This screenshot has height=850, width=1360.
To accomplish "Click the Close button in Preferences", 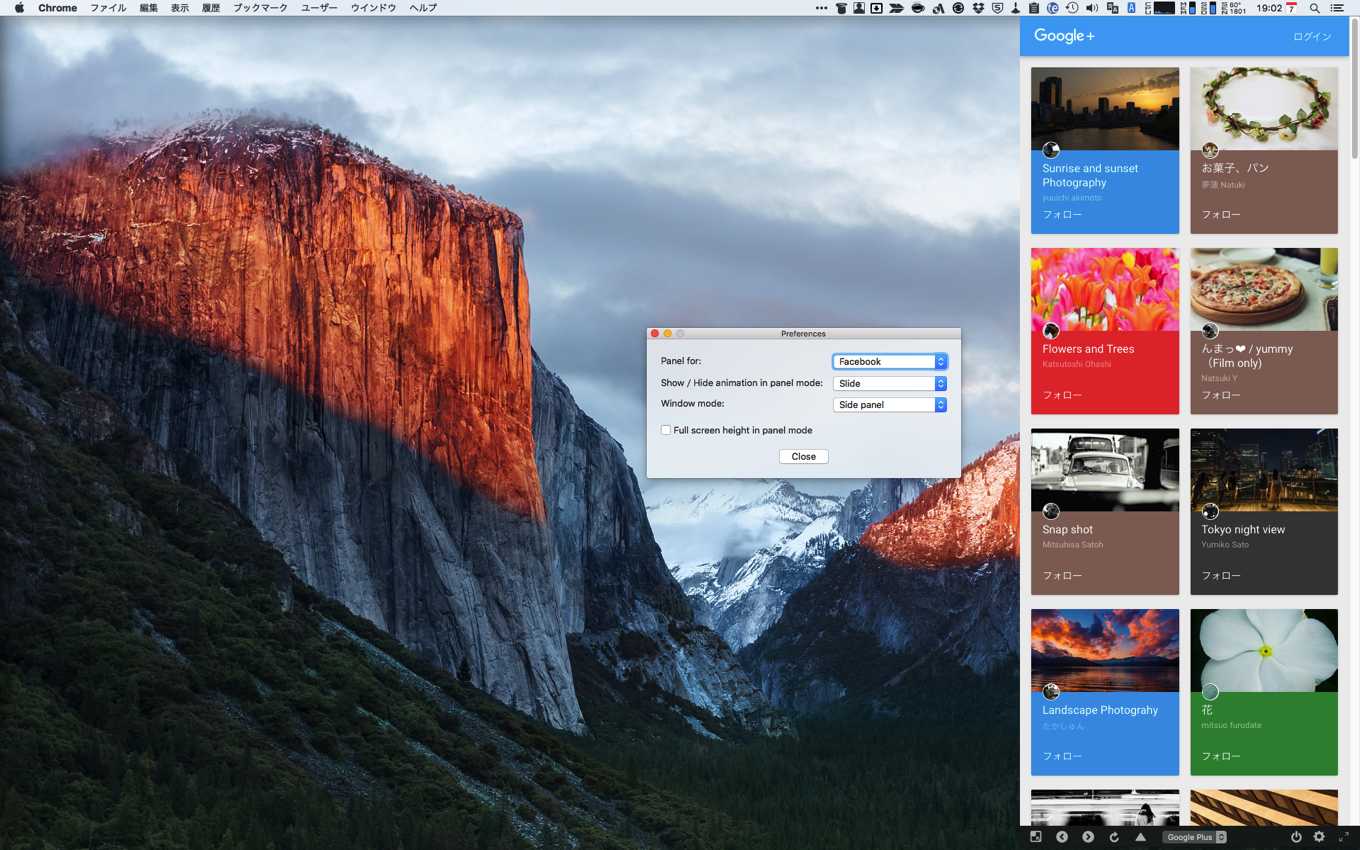I will (x=803, y=457).
